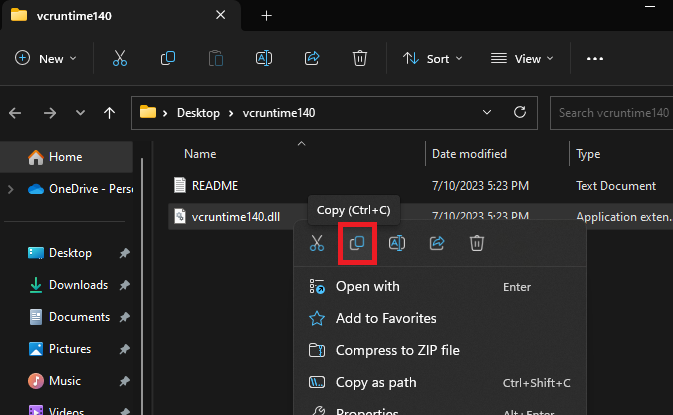Open Downloads folder in the sidebar
The height and width of the screenshot is (415, 673).
(77, 285)
